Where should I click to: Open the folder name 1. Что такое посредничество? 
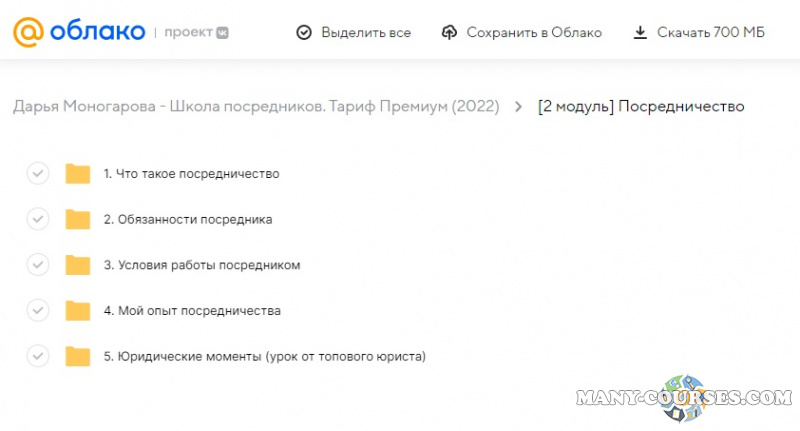click(x=191, y=174)
